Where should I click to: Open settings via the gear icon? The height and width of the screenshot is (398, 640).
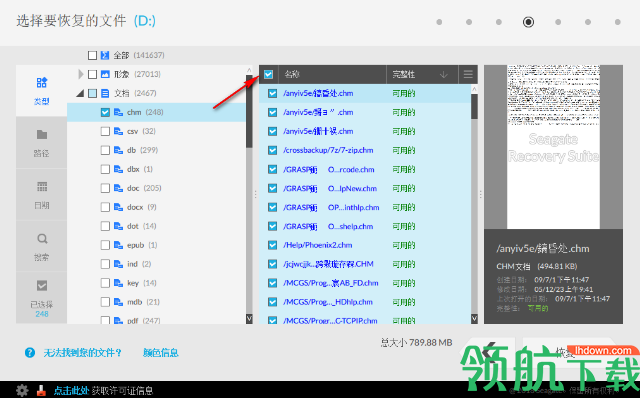(x=22, y=390)
